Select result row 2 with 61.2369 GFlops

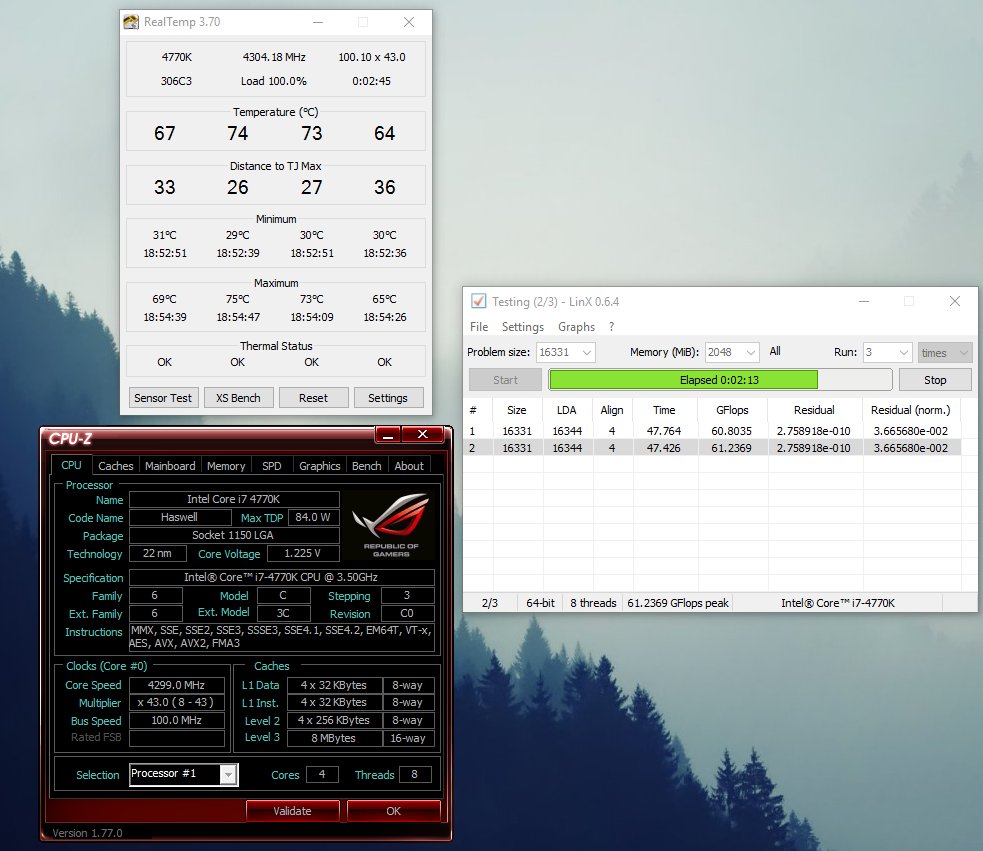click(x=712, y=448)
